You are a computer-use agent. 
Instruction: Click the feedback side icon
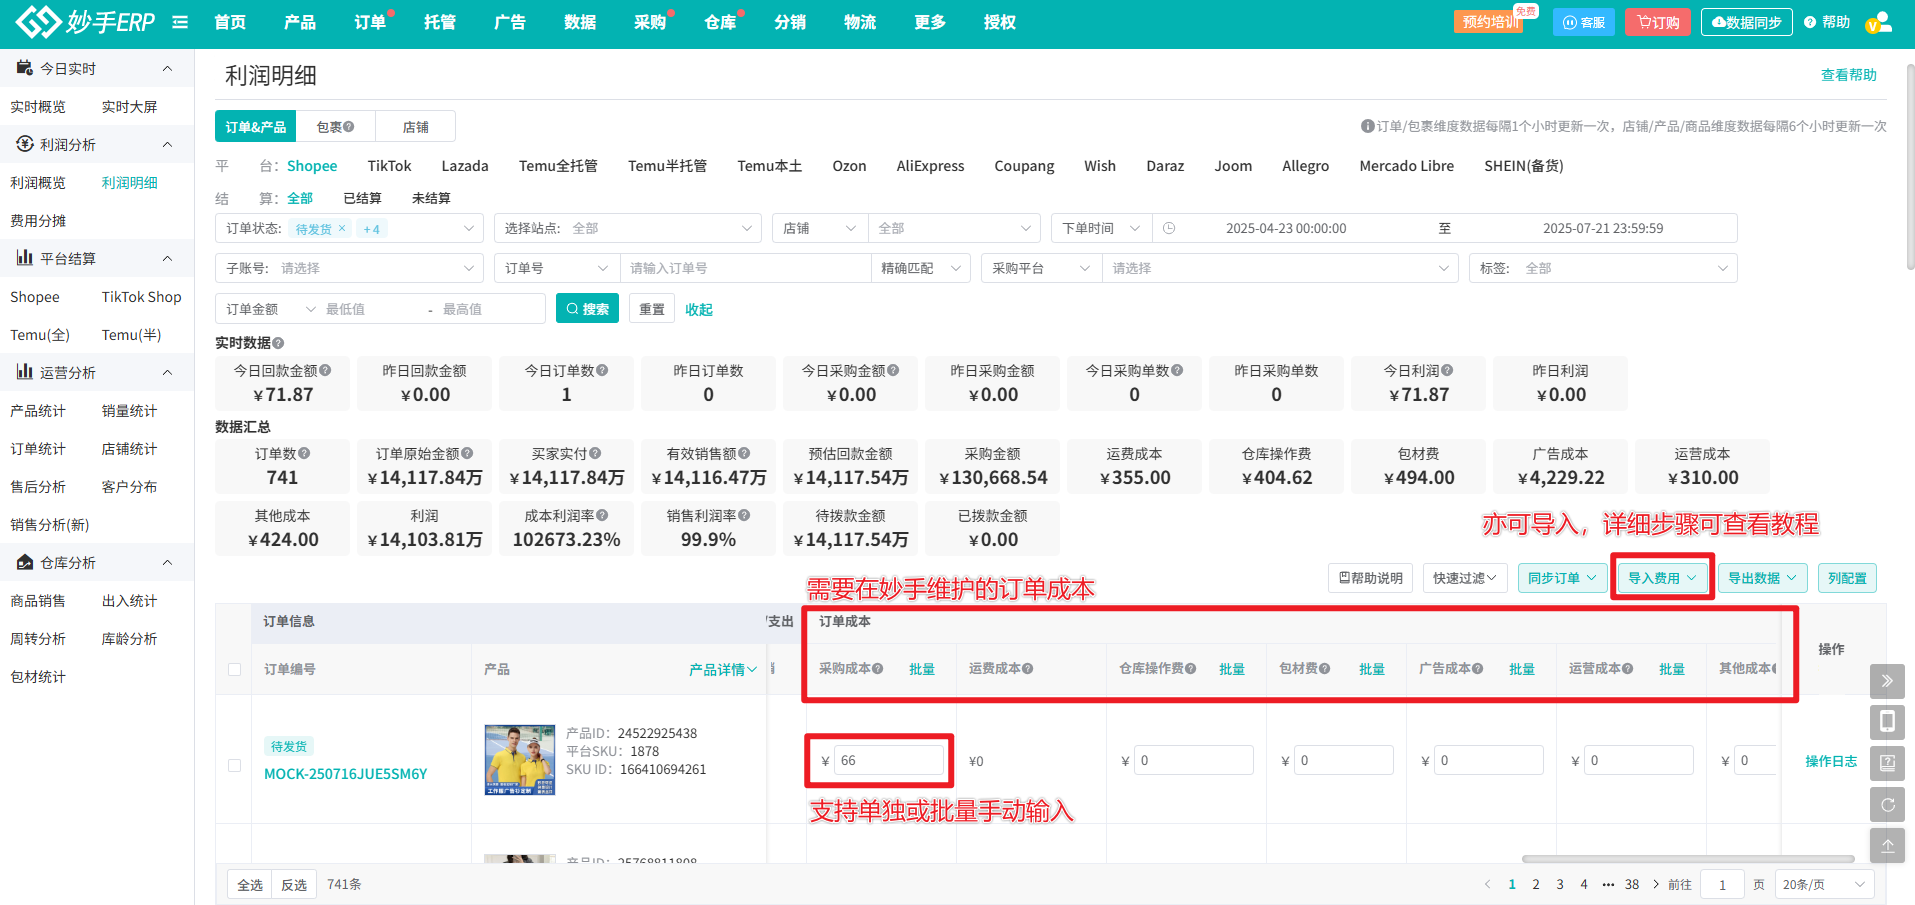pyautogui.click(x=1887, y=763)
